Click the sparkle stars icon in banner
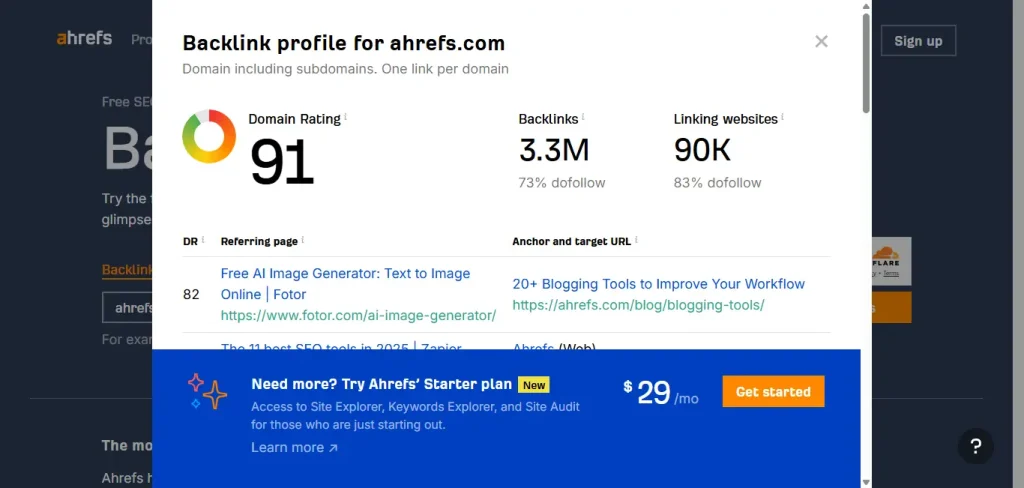 pyautogui.click(x=207, y=391)
